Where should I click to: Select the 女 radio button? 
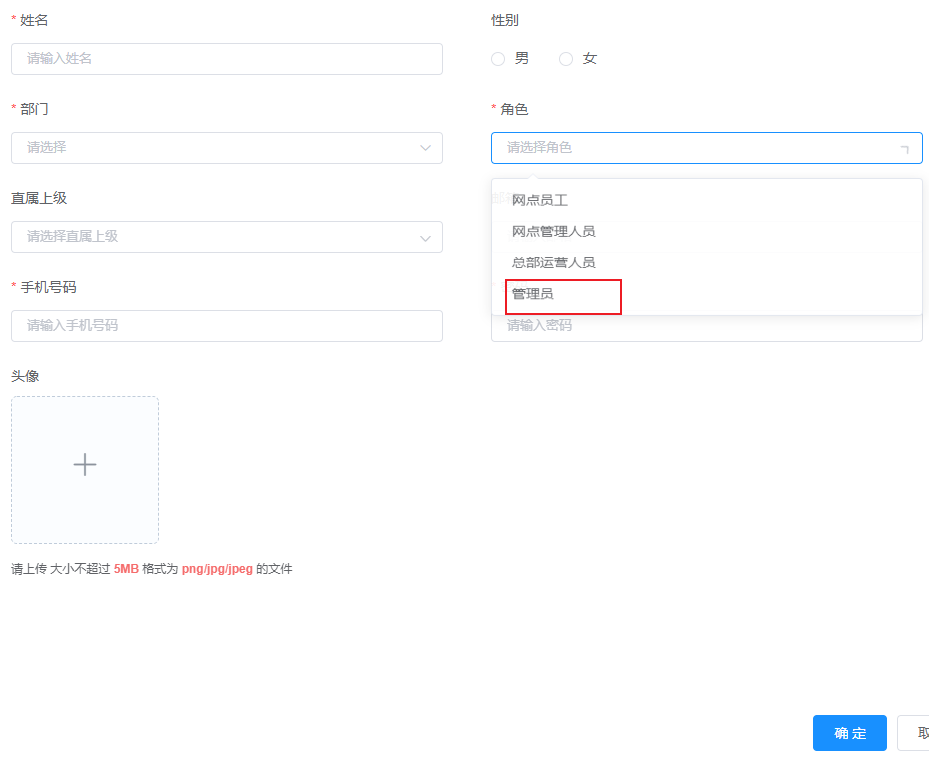coord(565,58)
